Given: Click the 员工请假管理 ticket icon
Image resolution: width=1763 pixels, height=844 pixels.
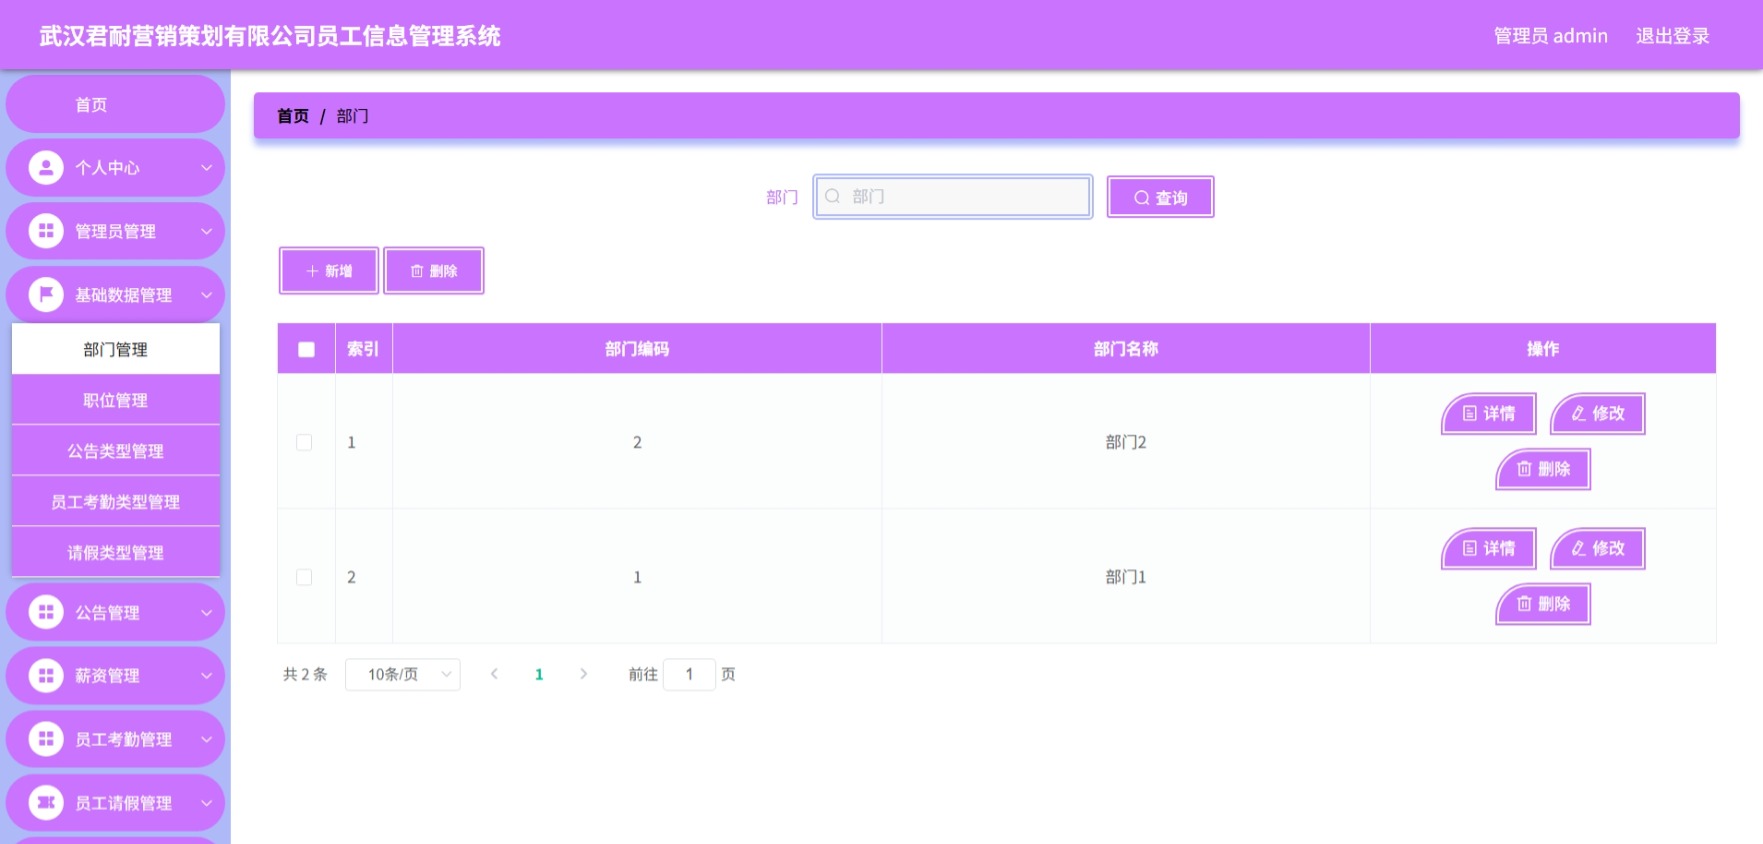Looking at the screenshot, I should 46,802.
